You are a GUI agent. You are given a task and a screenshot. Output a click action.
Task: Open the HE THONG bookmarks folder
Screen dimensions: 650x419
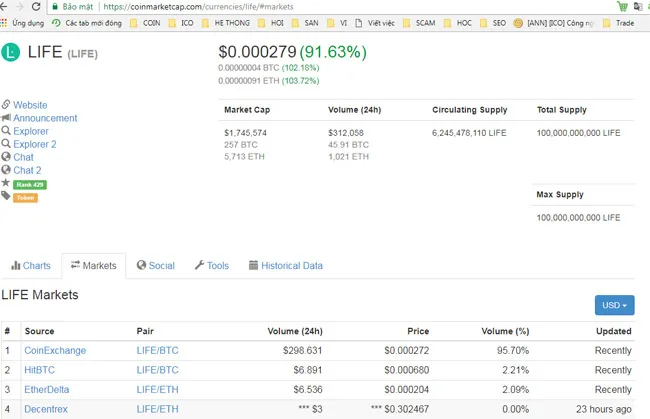[226, 23]
